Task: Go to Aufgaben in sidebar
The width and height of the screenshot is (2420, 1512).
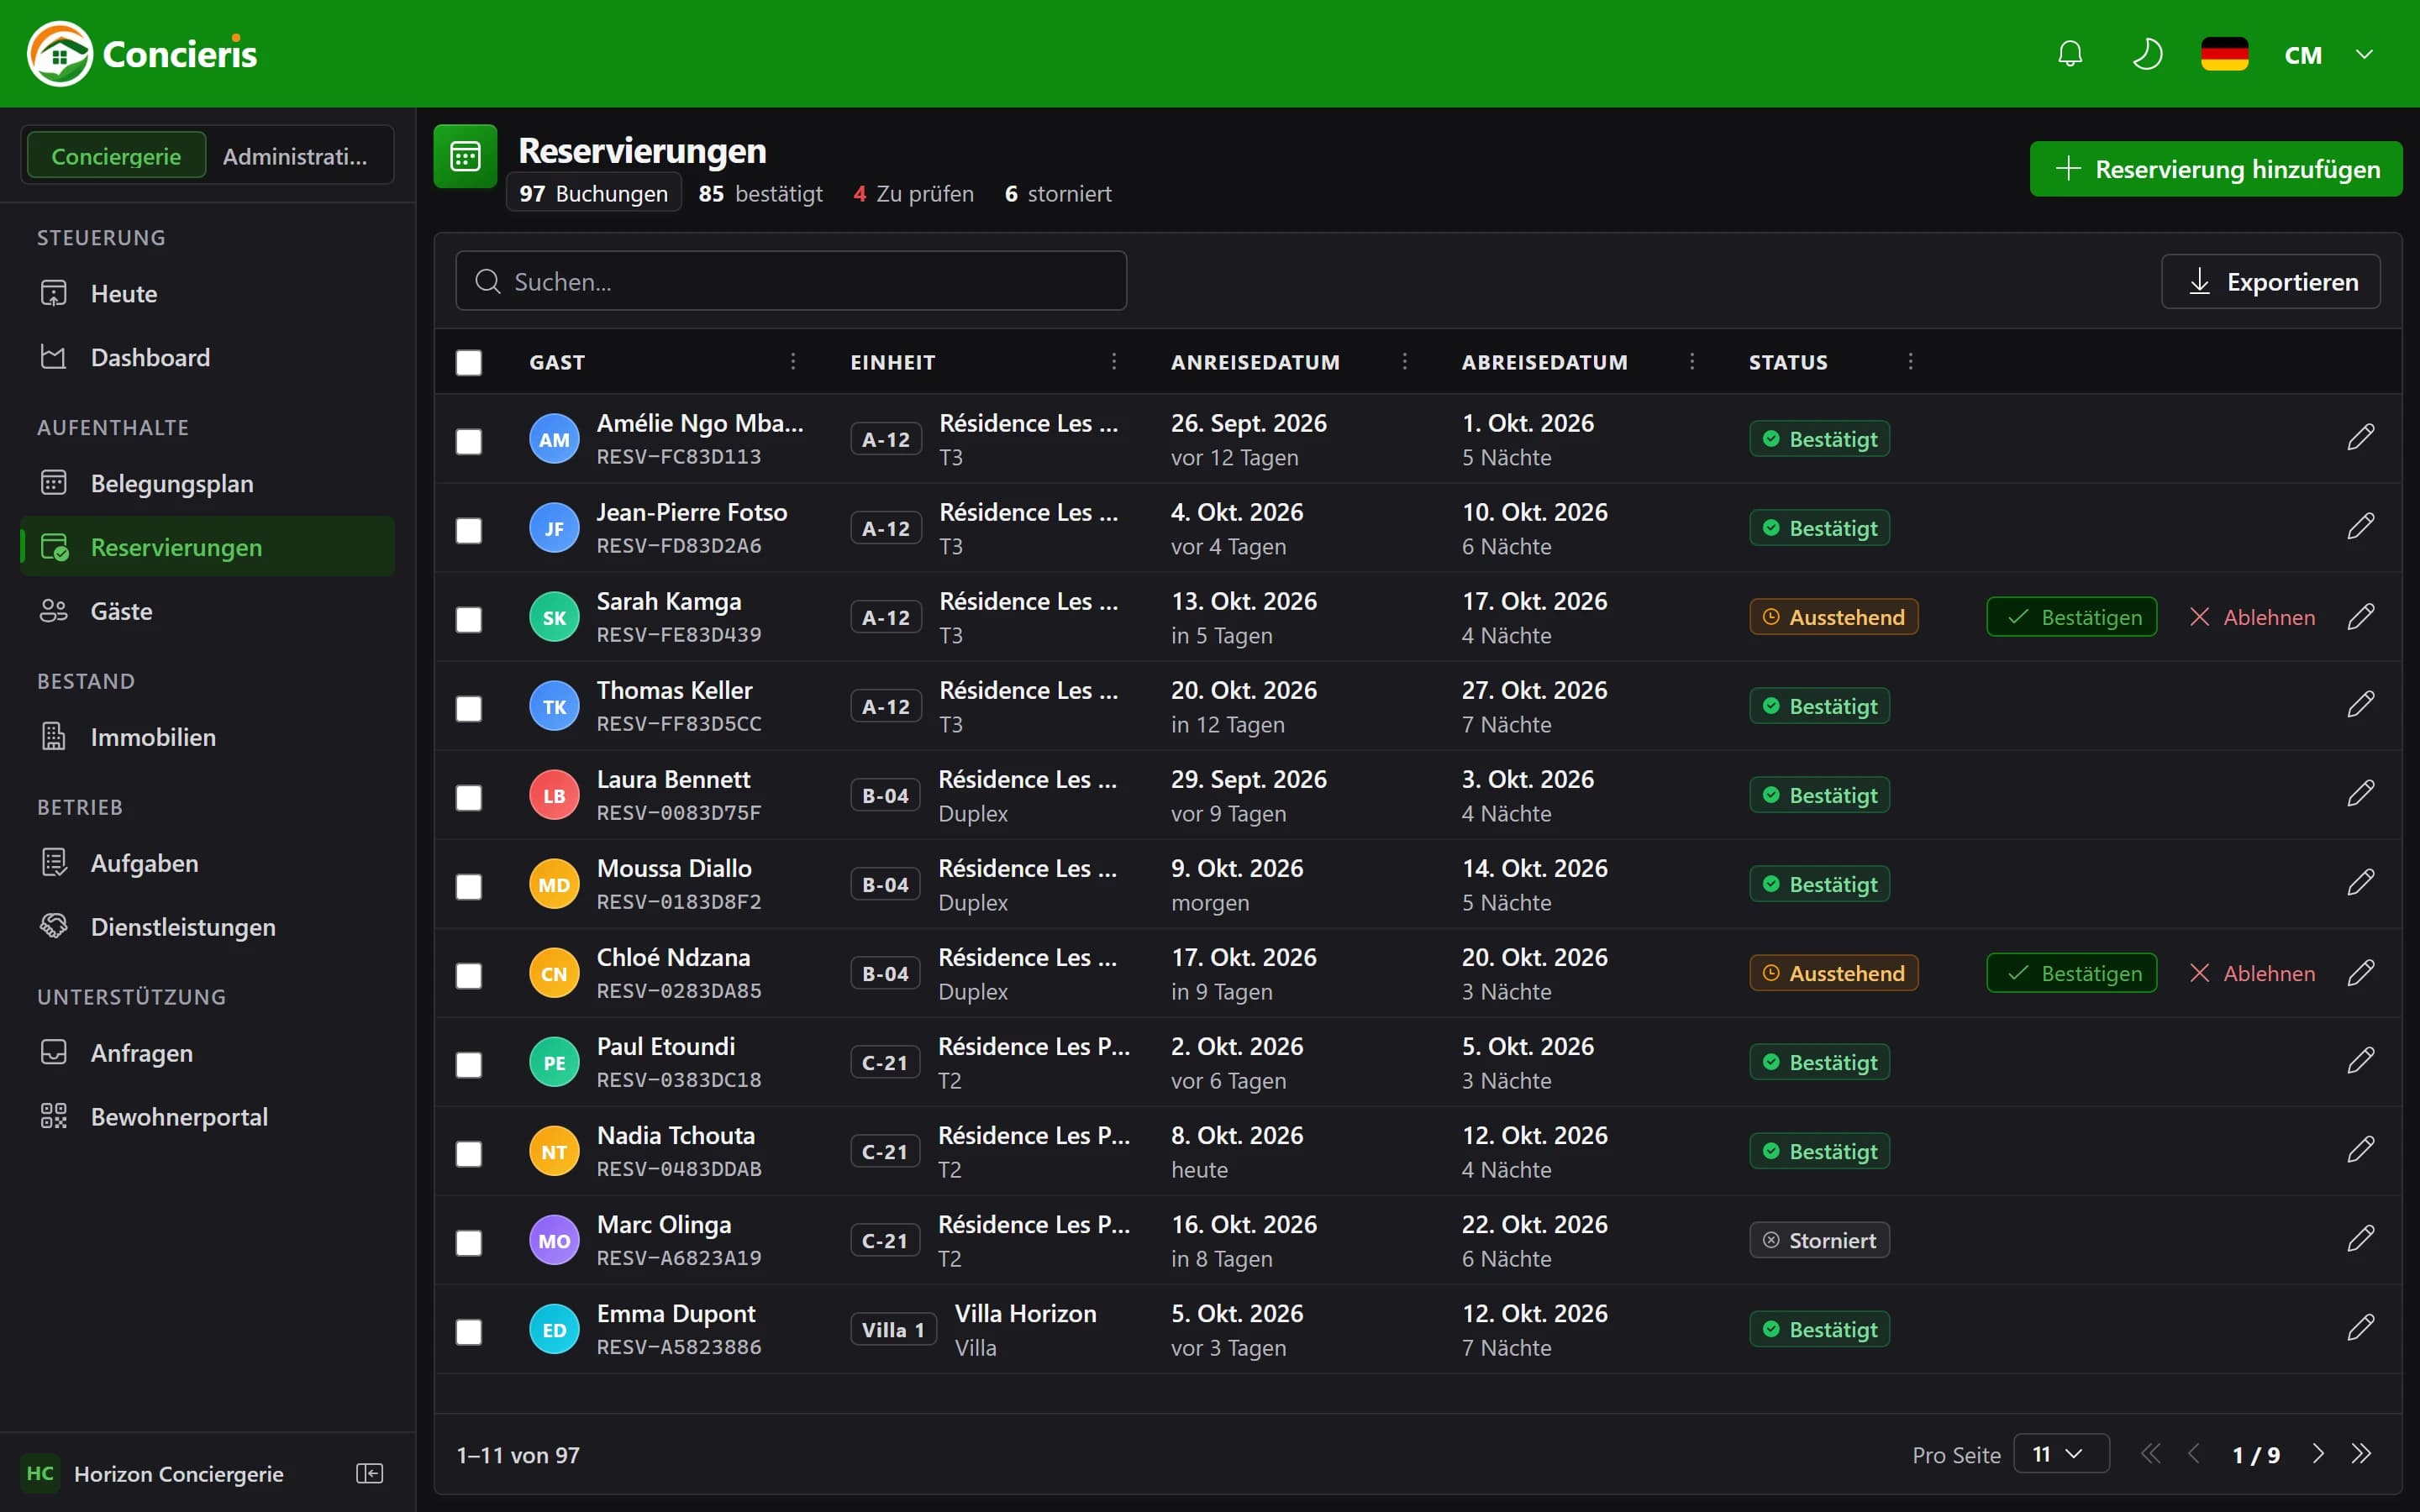Action: click(x=208, y=862)
